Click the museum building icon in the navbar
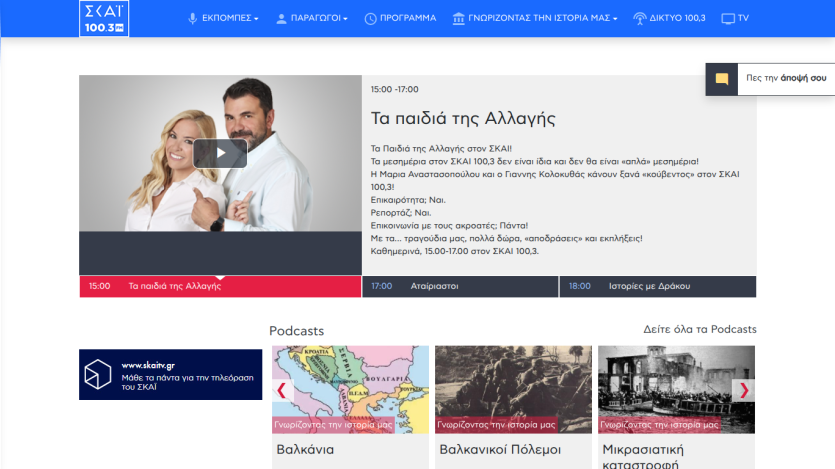This screenshot has width=835, height=469. point(459,19)
